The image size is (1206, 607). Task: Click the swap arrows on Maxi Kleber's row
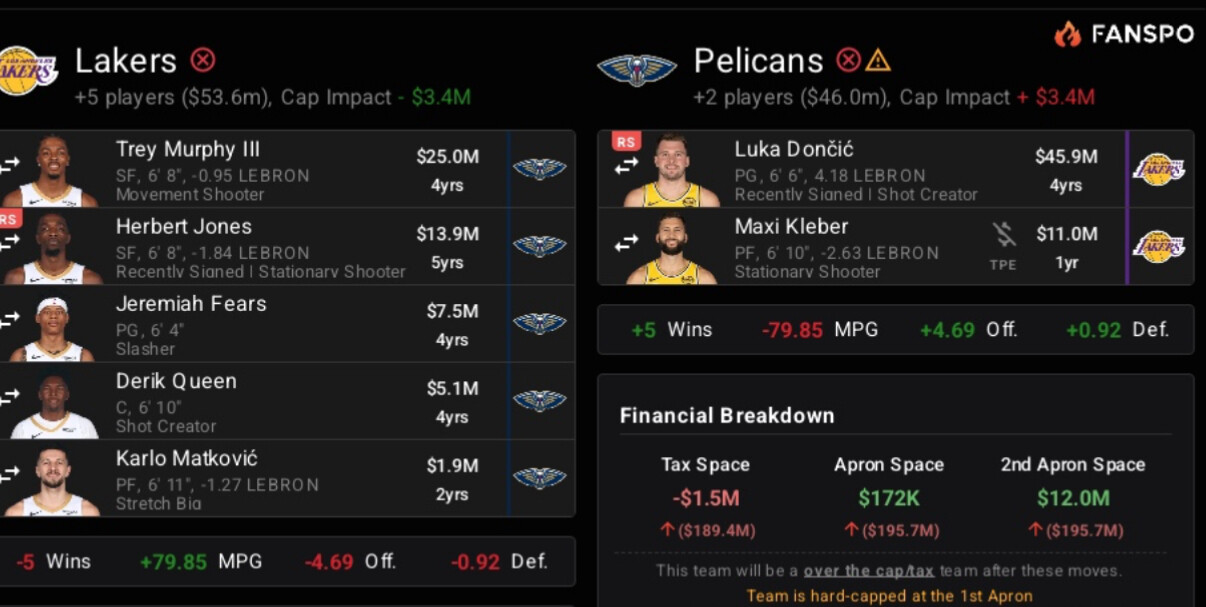[x=627, y=244]
